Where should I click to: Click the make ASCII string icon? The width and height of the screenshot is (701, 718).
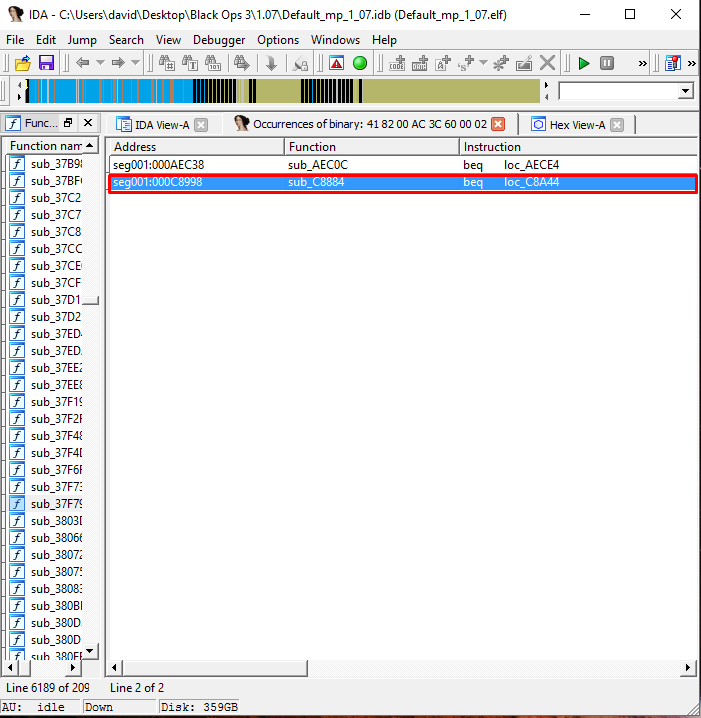[443, 63]
